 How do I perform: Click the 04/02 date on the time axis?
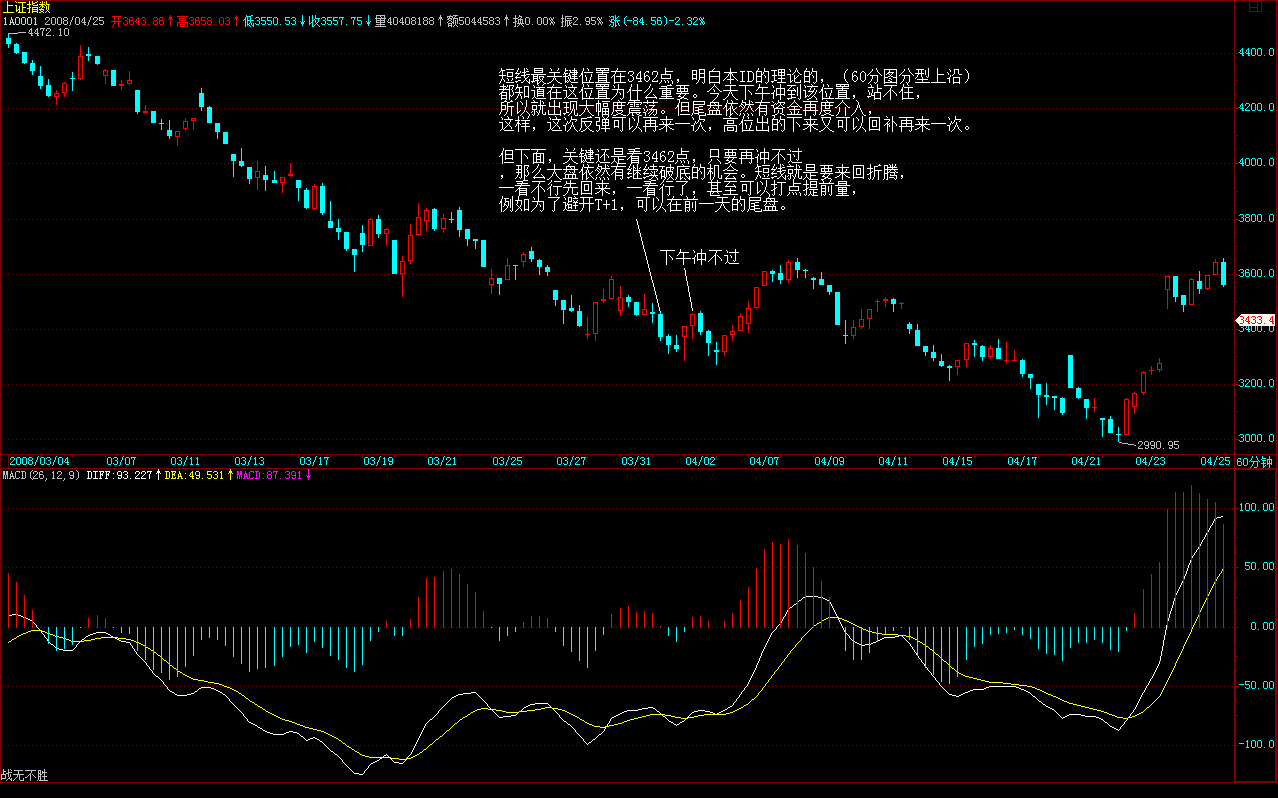point(700,461)
